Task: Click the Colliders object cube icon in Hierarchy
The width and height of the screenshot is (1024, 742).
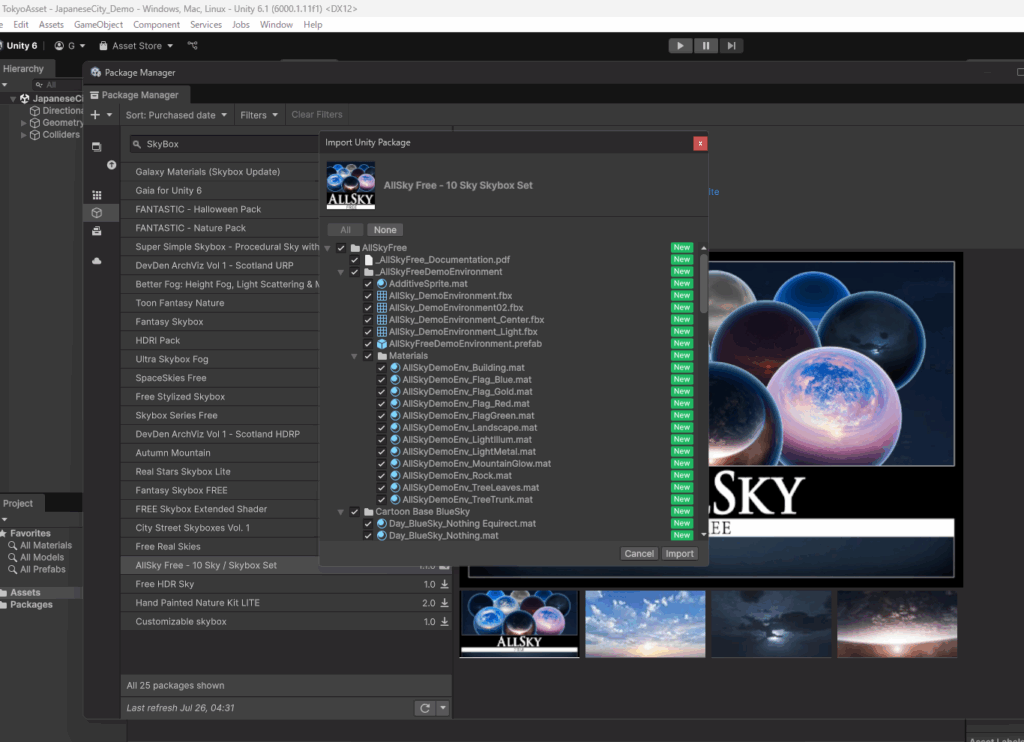Action: [35, 135]
